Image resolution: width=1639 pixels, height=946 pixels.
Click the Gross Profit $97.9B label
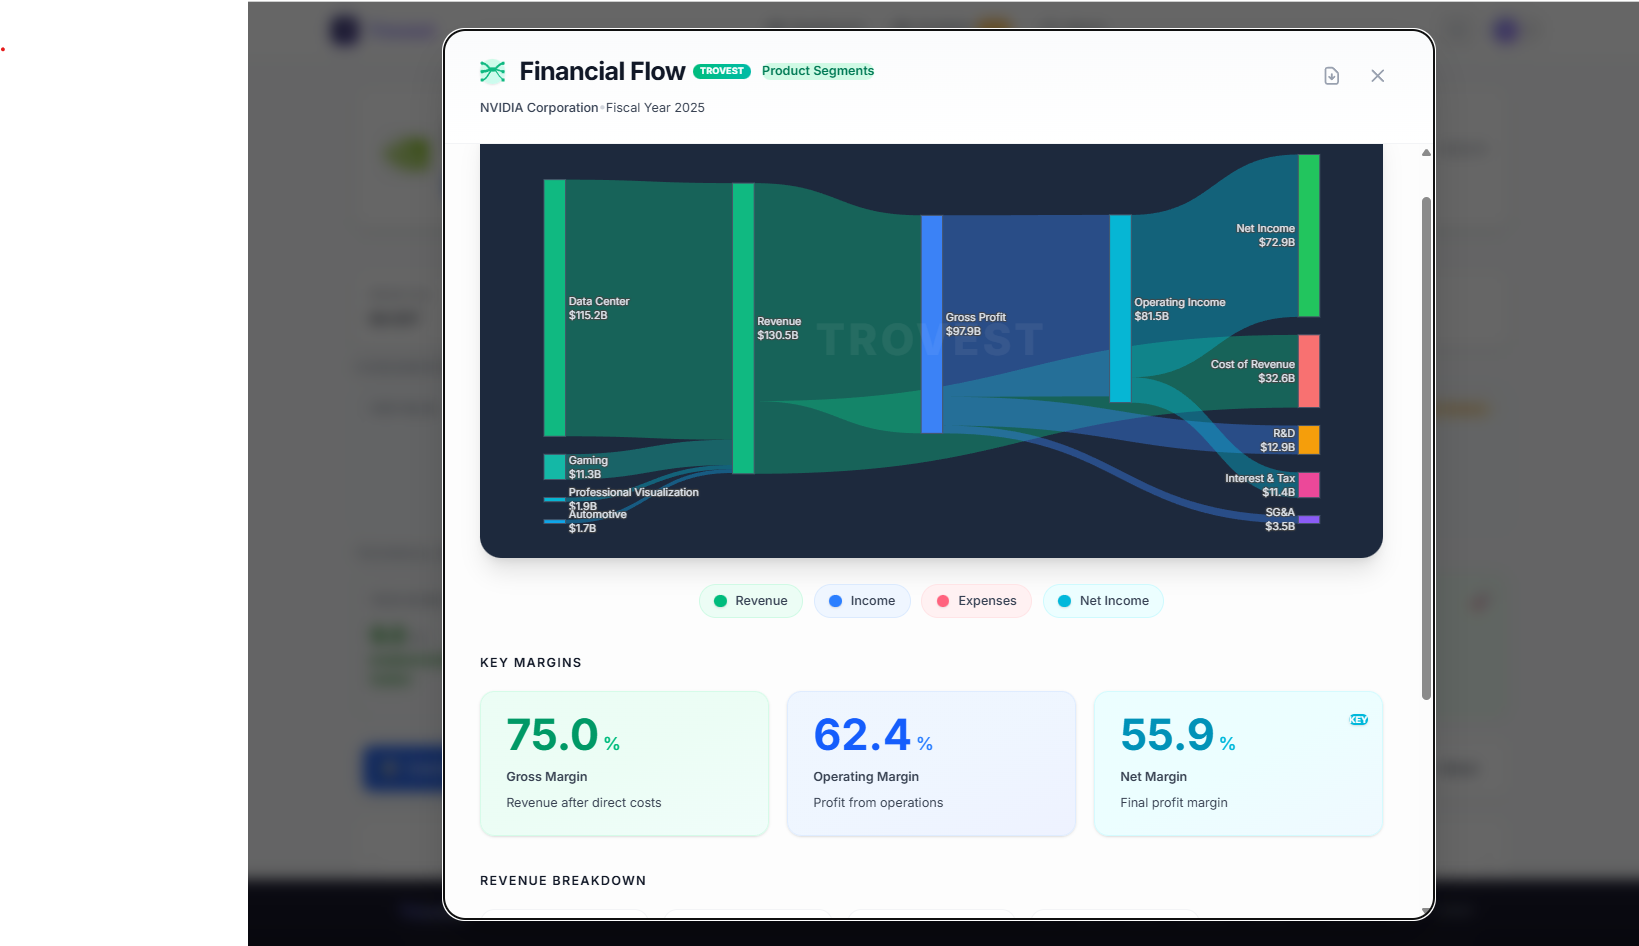point(976,324)
